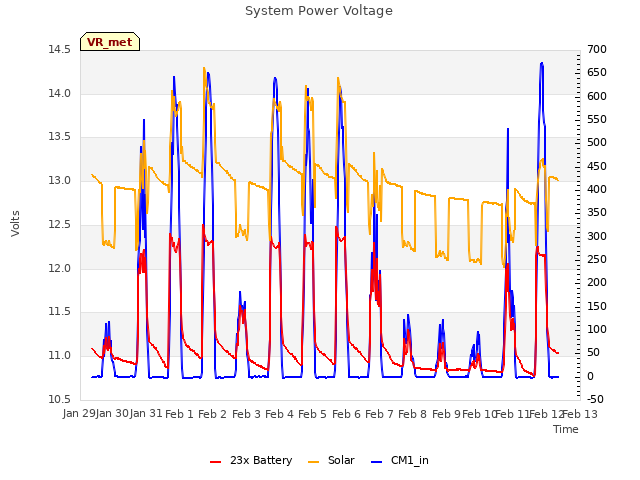Select the Solar legend entry
Viewport: 640px width, 480px height.
pos(331,460)
